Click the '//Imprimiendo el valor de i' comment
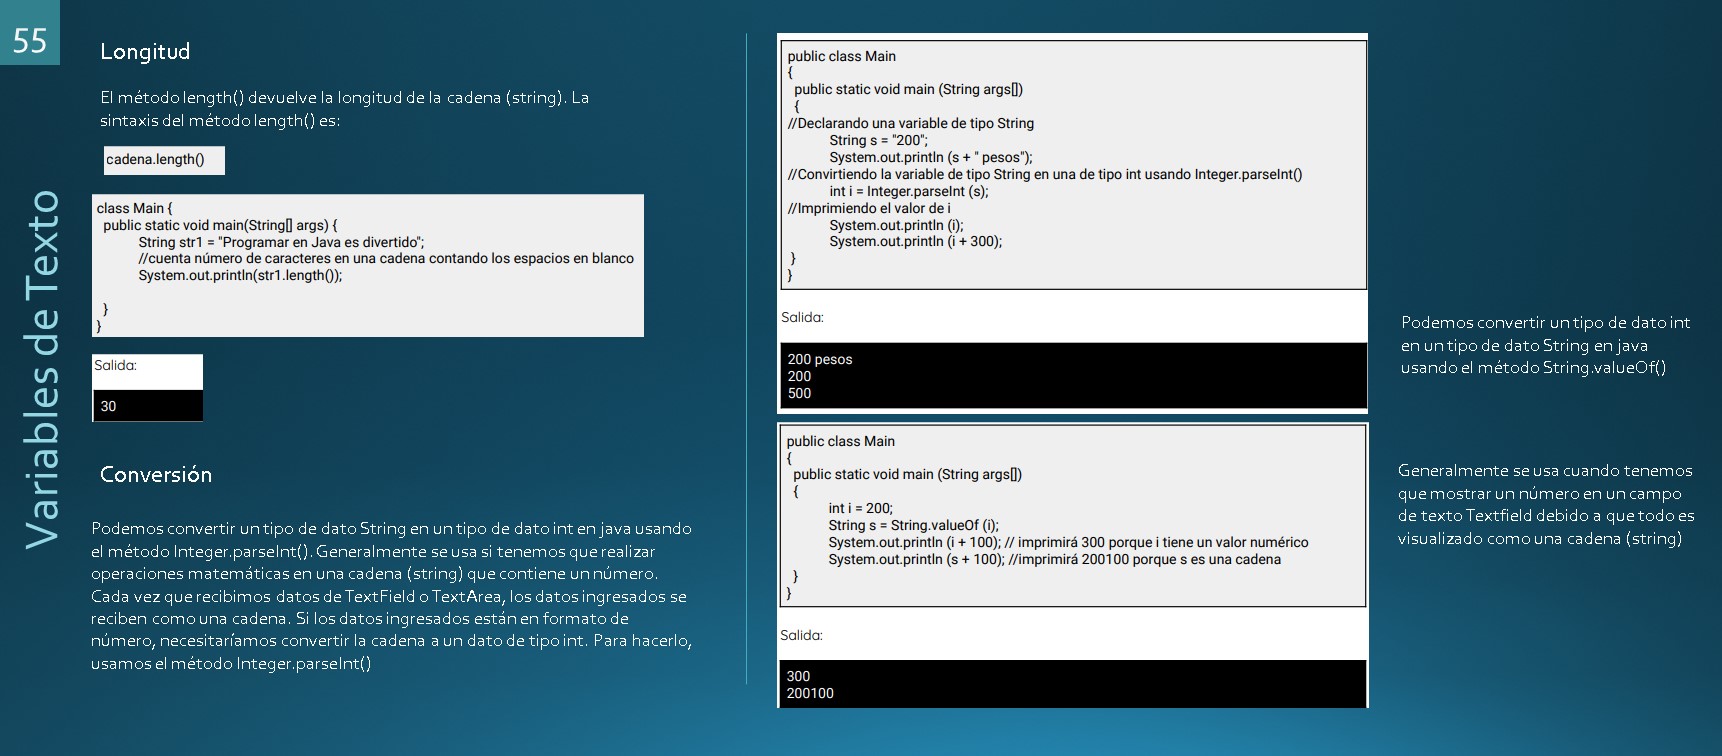Viewport: 1722px width, 756px height. [869, 208]
